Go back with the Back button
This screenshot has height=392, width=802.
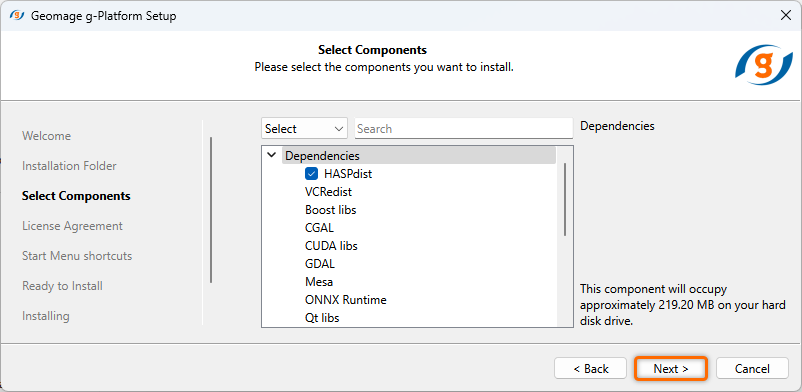pyautogui.click(x=591, y=368)
